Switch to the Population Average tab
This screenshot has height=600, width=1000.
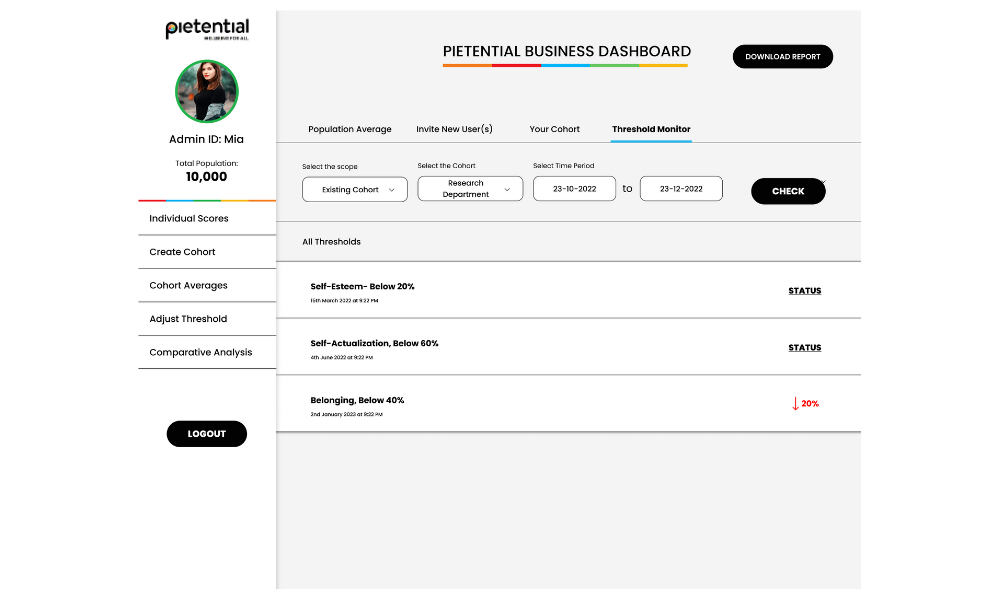point(350,129)
